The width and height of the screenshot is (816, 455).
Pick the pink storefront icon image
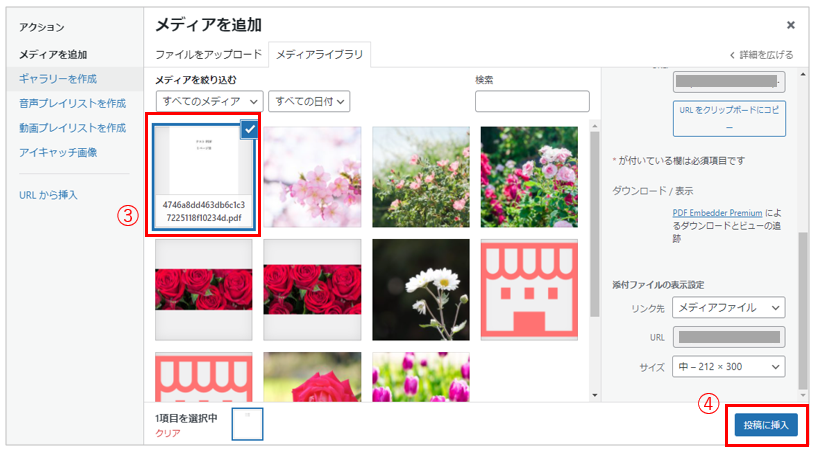529,290
